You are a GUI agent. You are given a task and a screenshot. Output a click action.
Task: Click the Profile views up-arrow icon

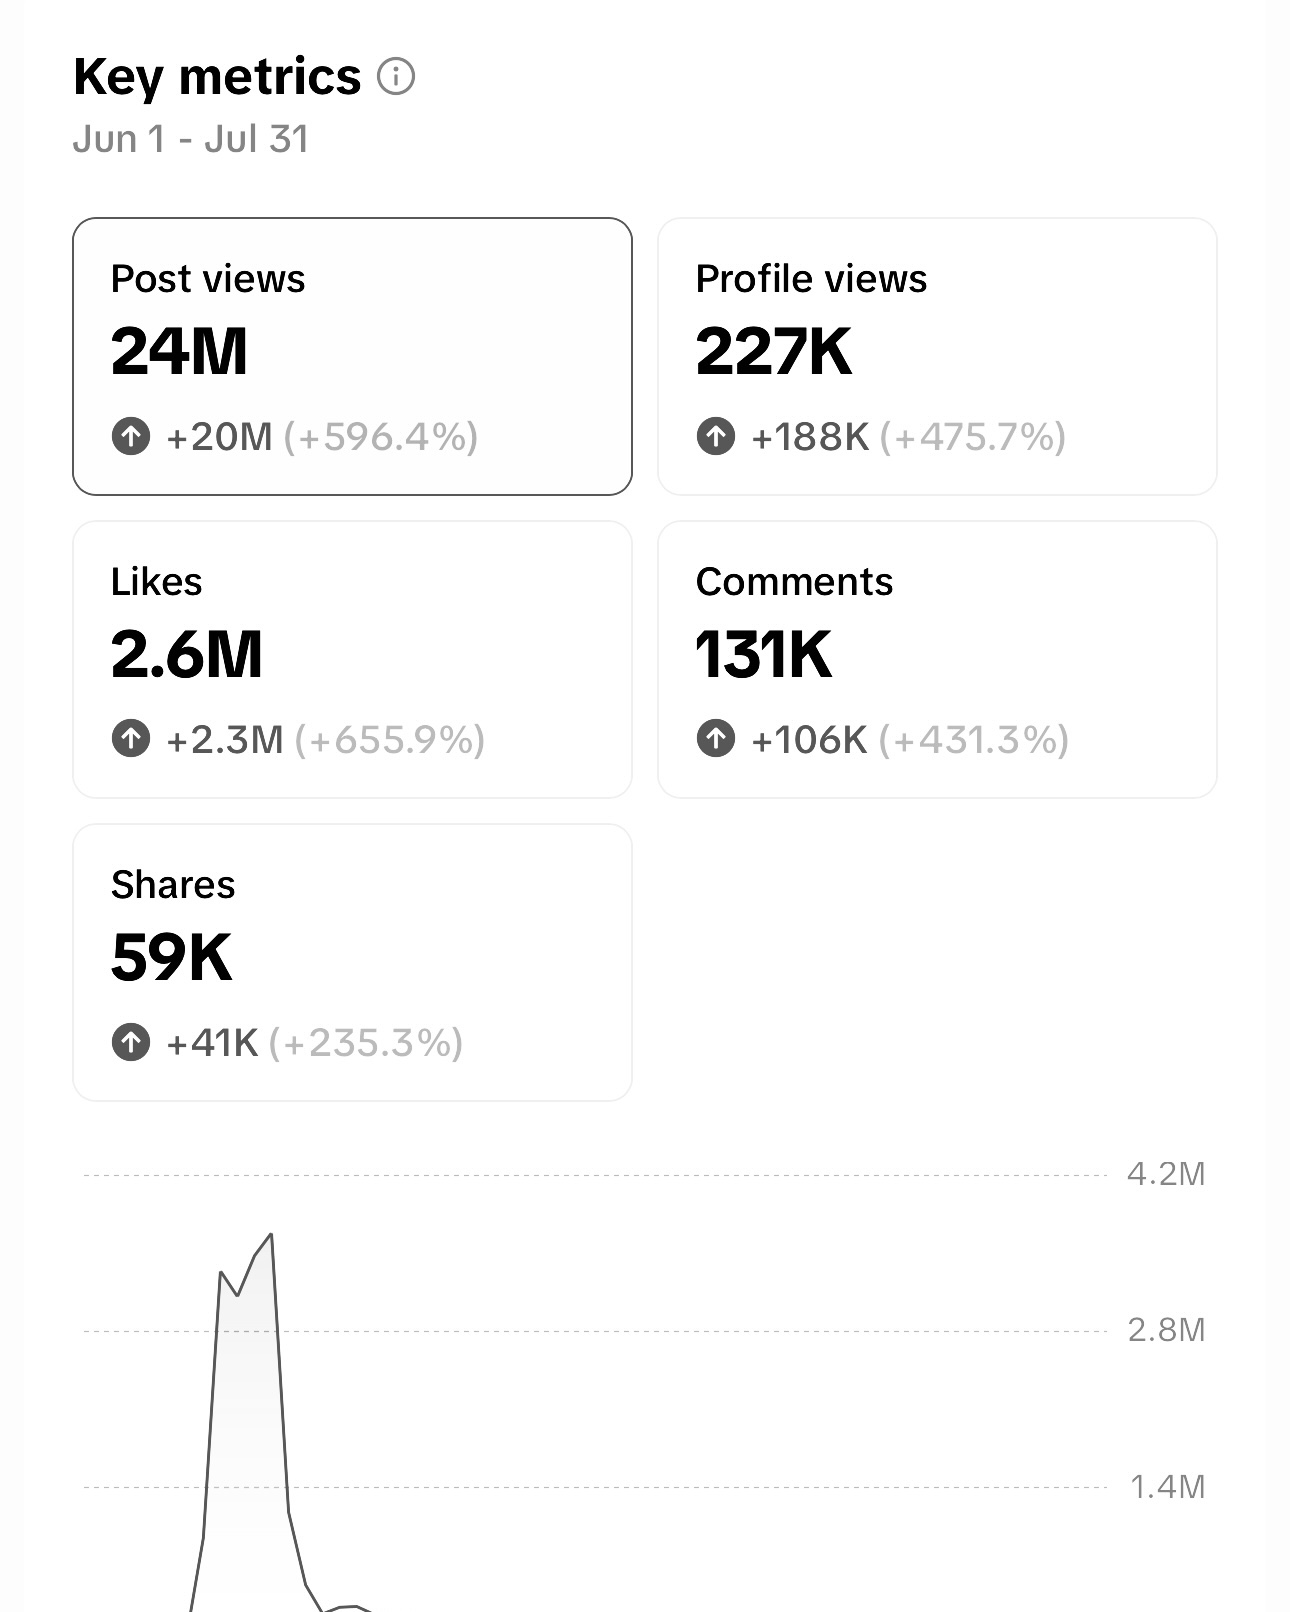click(x=715, y=436)
